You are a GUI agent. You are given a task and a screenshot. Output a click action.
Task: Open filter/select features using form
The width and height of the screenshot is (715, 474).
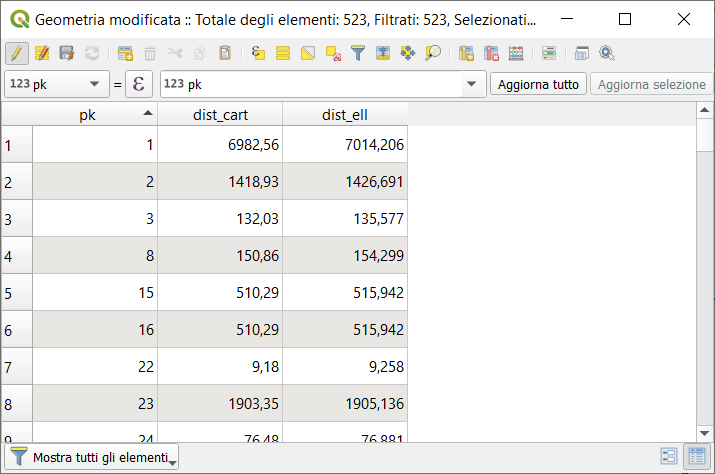point(357,53)
